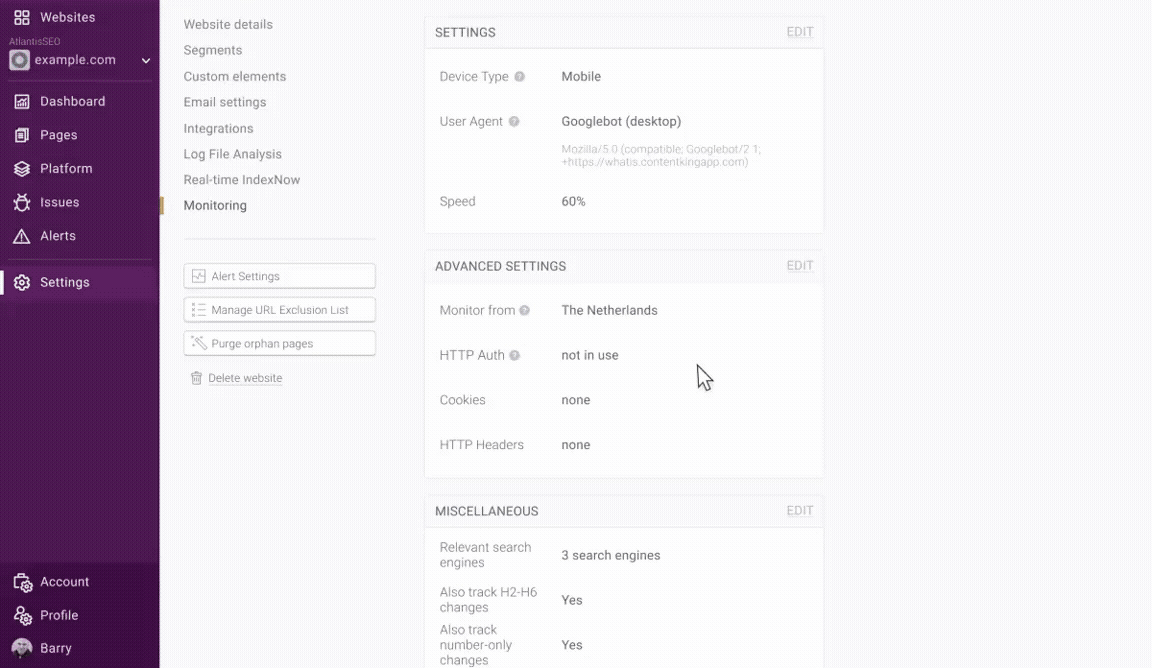
Task: Edit the Settings section
Action: point(799,32)
